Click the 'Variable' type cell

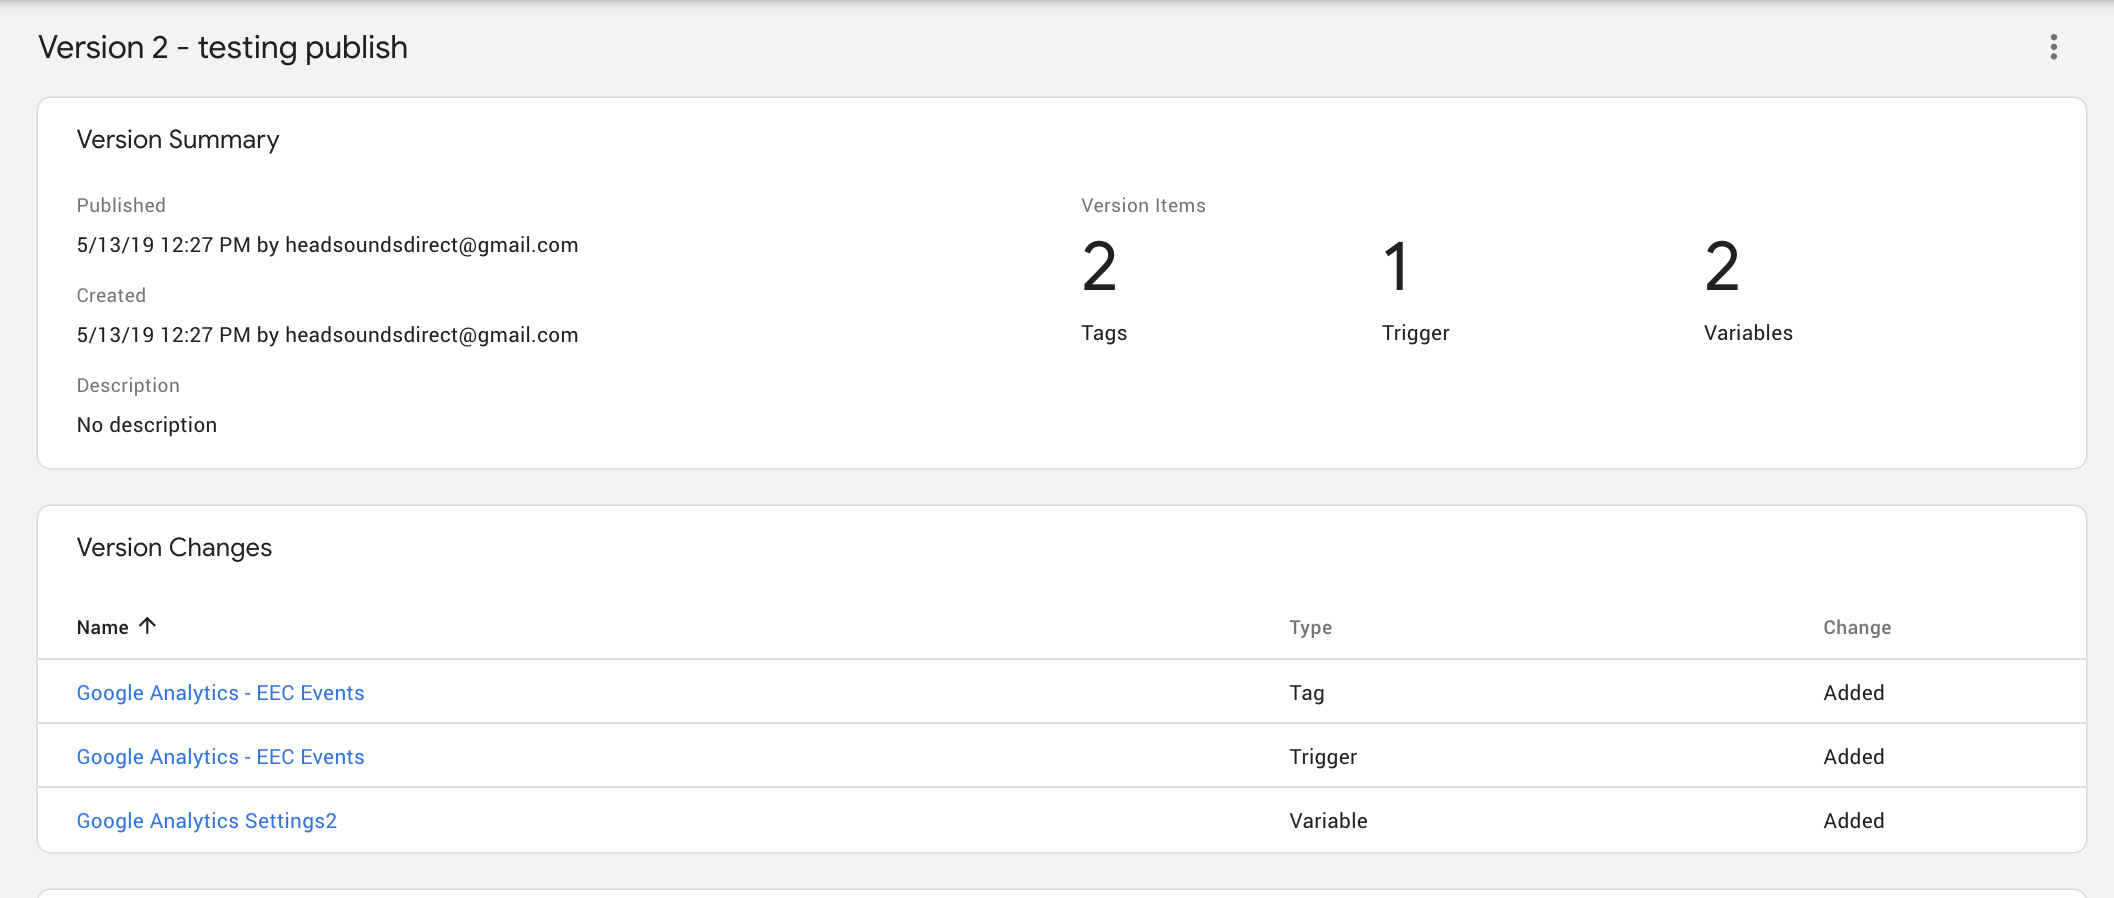(1328, 821)
